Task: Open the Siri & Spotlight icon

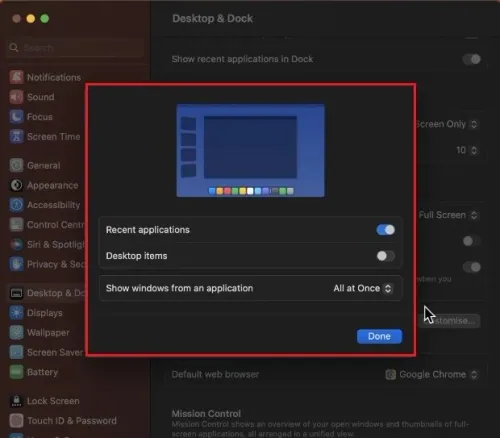Action: (x=16, y=244)
